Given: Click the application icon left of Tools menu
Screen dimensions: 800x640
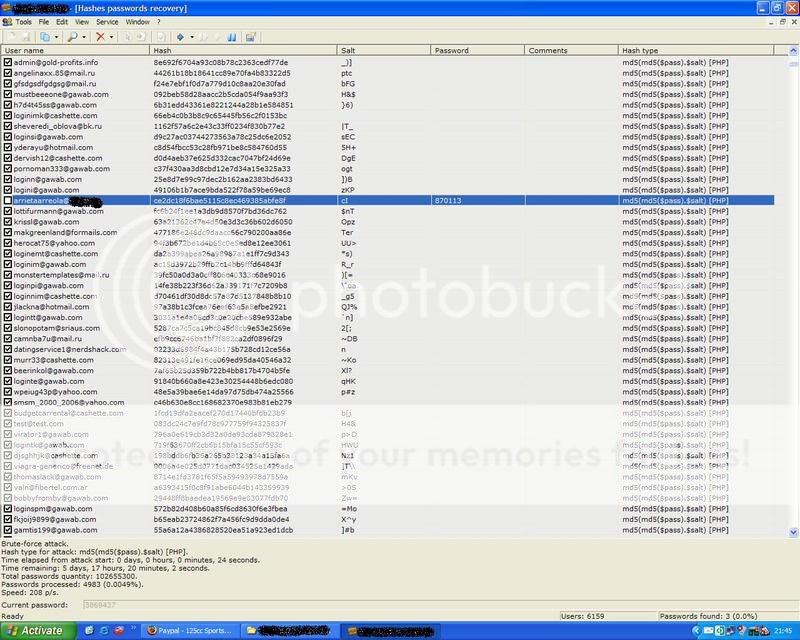Looking at the screenshot, I should 7,22.
